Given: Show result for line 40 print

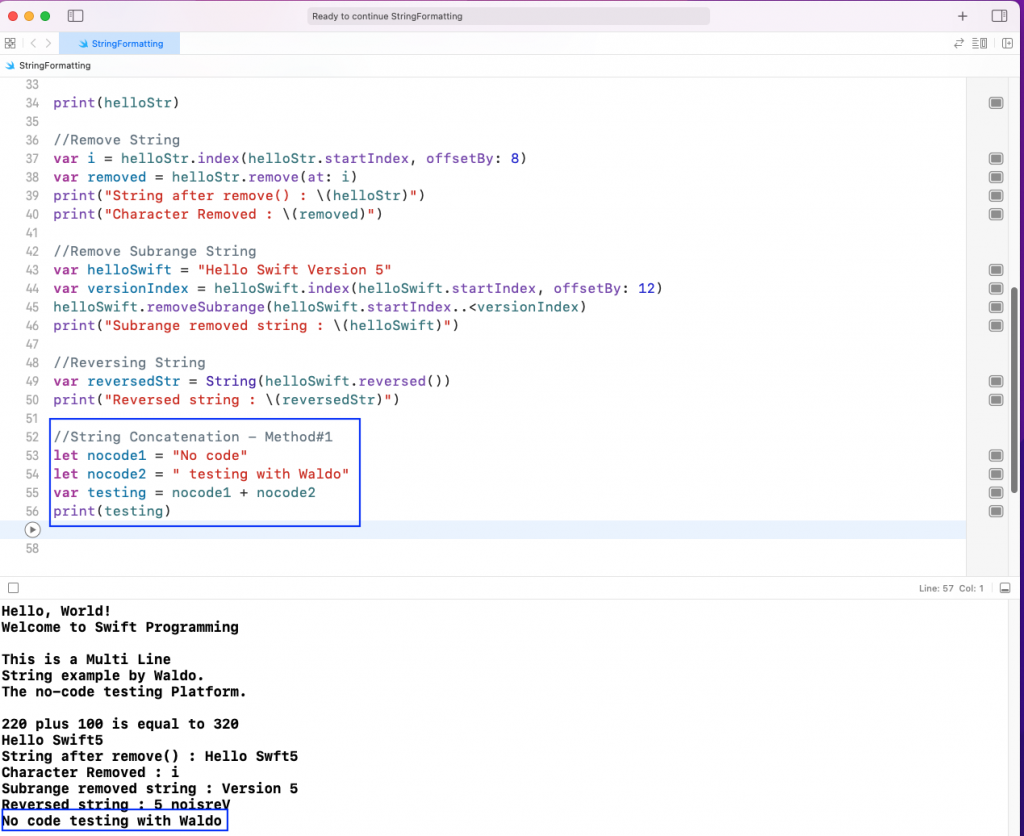Looking at the screenshot, I should tap(996, 214).
